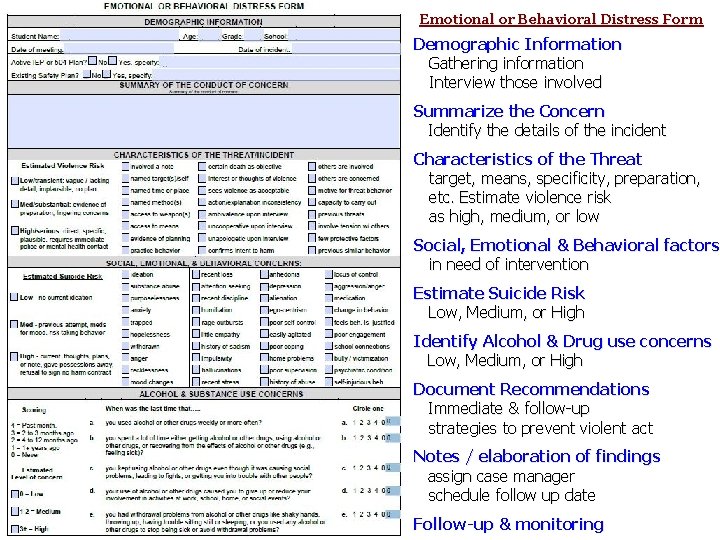
Task: Tick the 'hopelessness' checkbox
Action: [126, 334]
